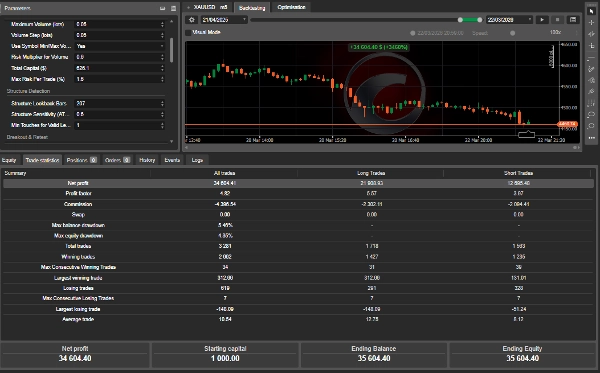Click the Speed slider handle
Viewport: 600px width, 373px height.
point(512,33)
